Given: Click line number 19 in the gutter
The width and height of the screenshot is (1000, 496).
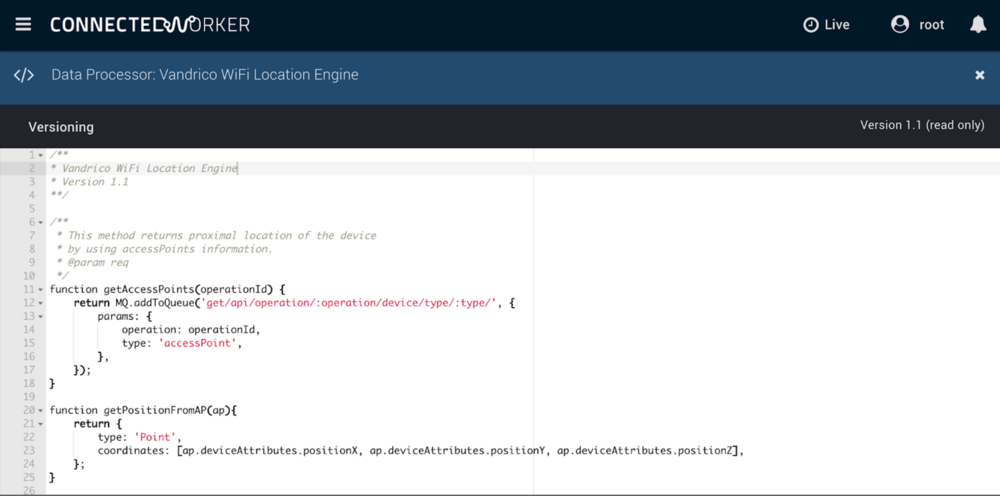Looking at the screenshot, I should [x=31, y=397].
